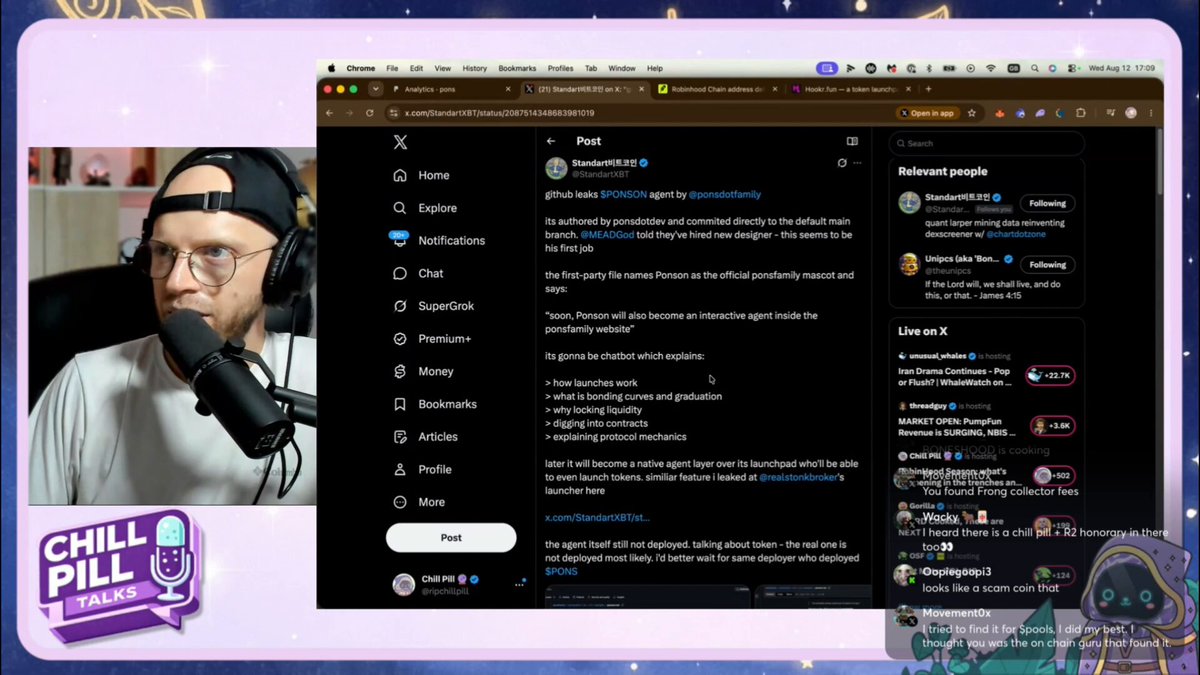Switch to Robinhood Chain address tab
This screenshot has width=1200, height=675.
click(x=717, y=89)
